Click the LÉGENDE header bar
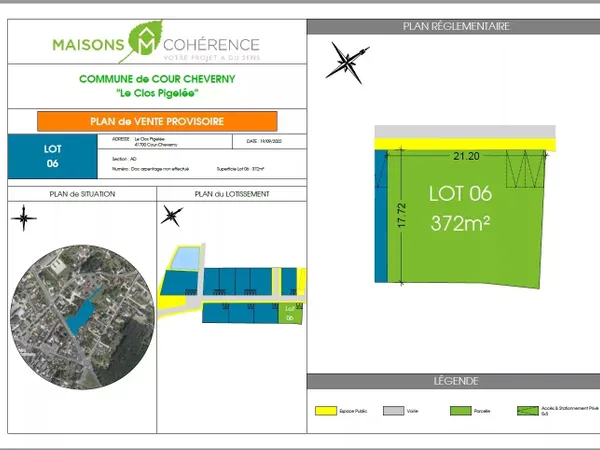 tap(453, 381)
